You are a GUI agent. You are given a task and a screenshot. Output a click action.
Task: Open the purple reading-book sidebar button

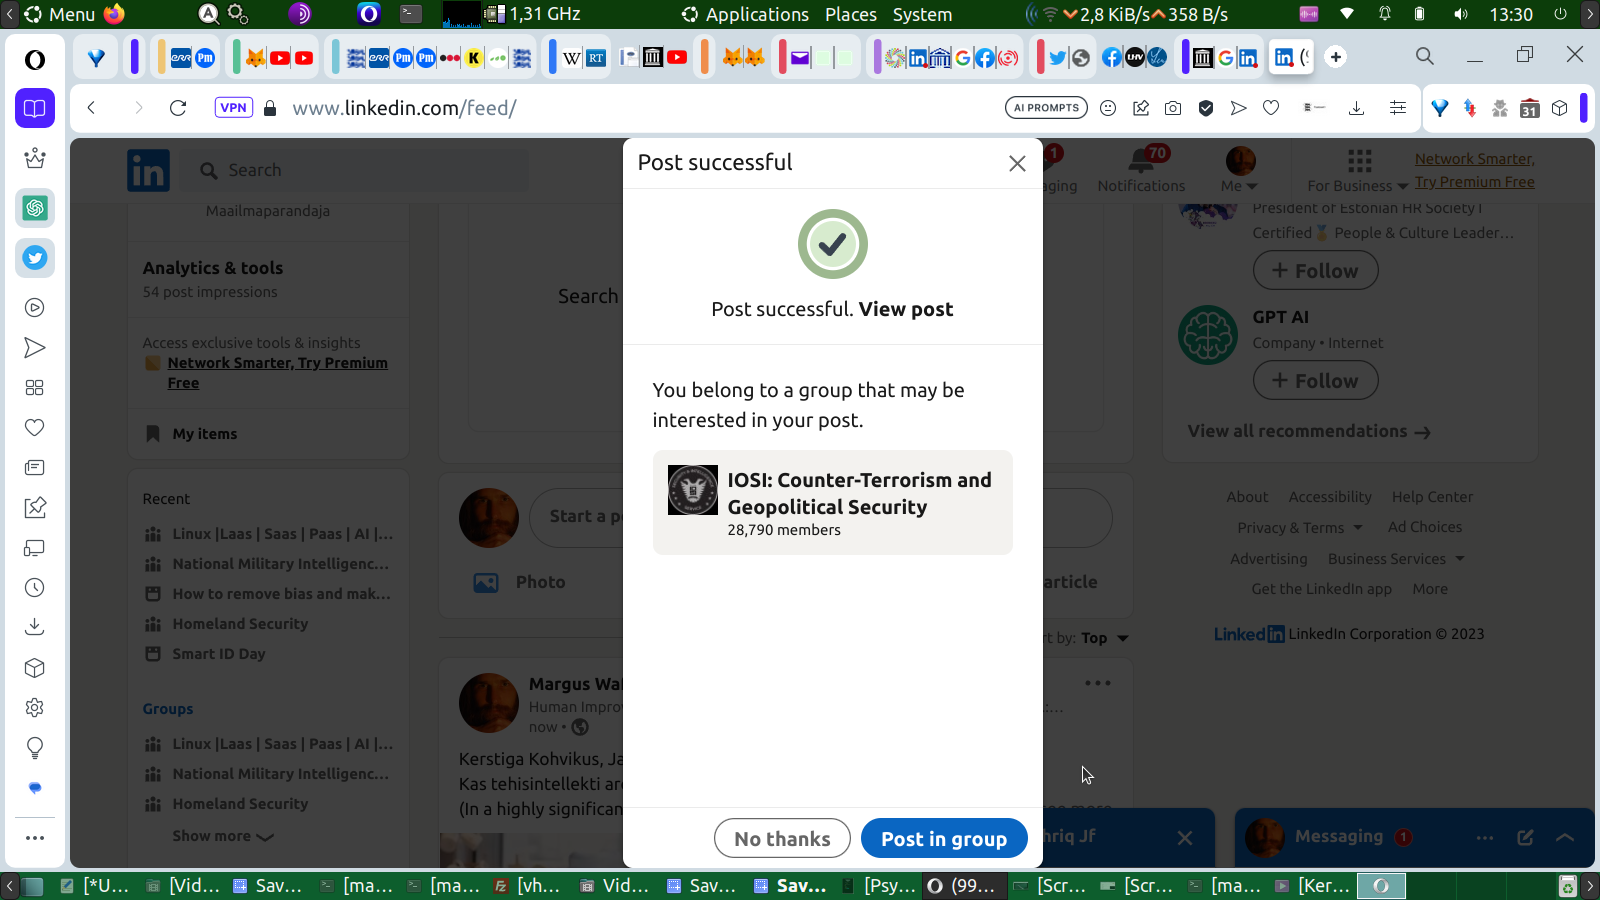(35, 108)
